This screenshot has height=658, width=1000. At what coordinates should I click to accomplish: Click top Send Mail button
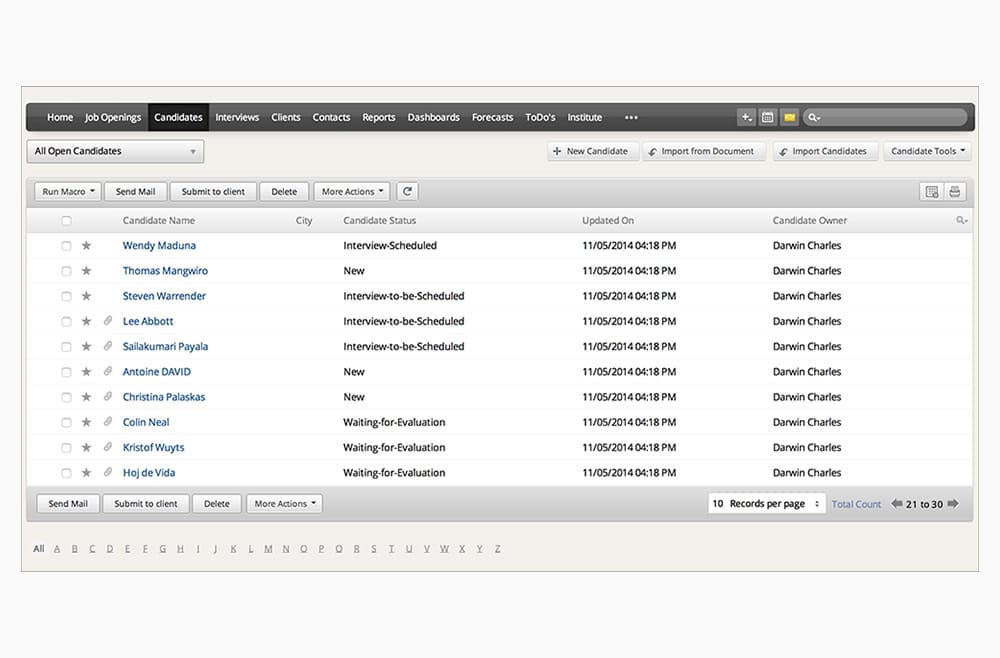pos(135,191)
